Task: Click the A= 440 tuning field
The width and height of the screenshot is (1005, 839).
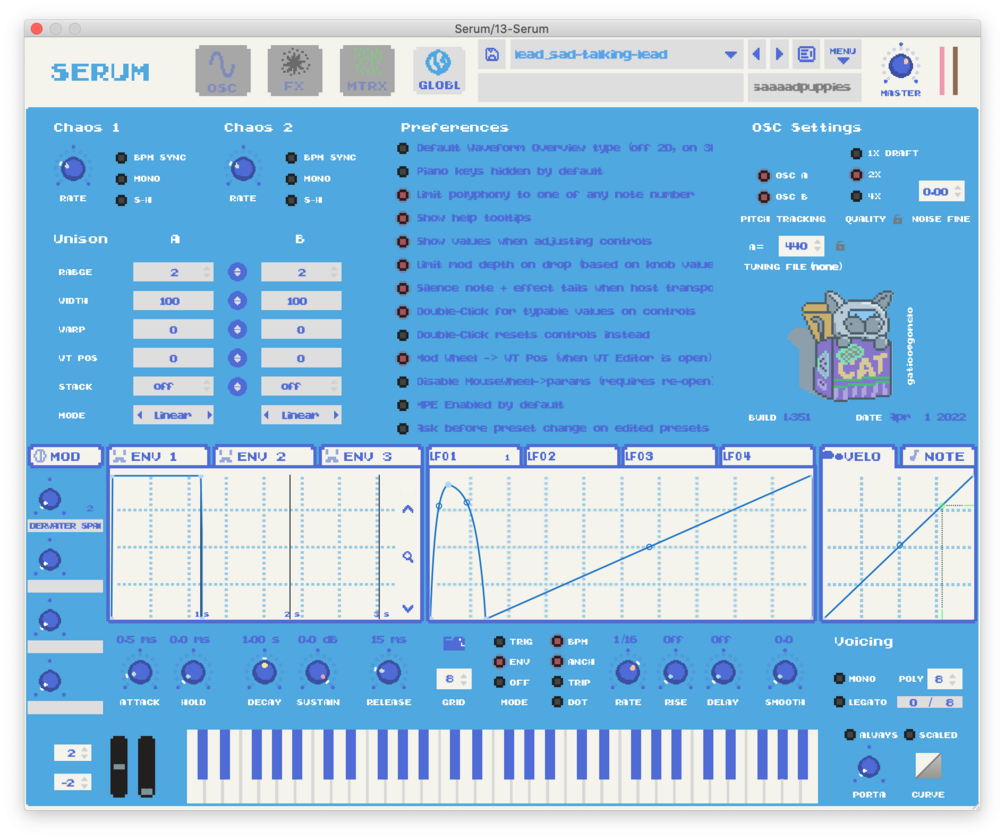Action: click(x=800, y=246)
